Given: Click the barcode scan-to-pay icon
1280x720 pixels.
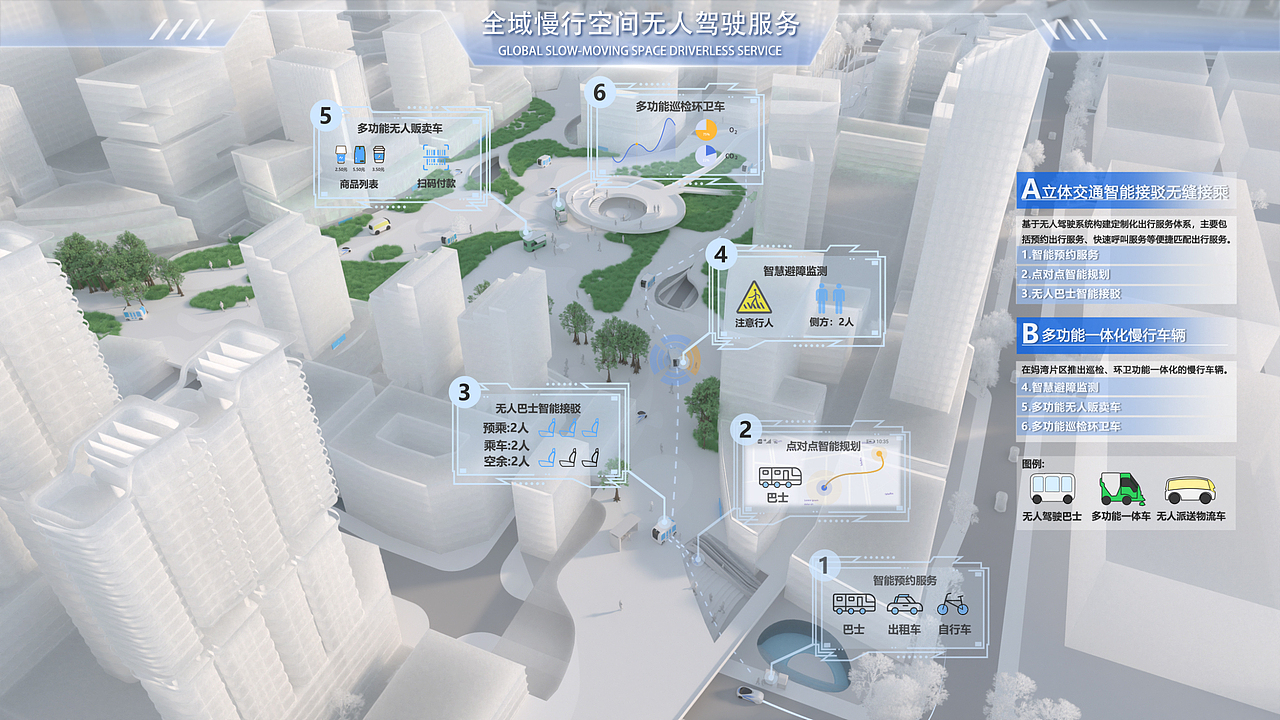Looking at the screenshot, I should point(436,157).
